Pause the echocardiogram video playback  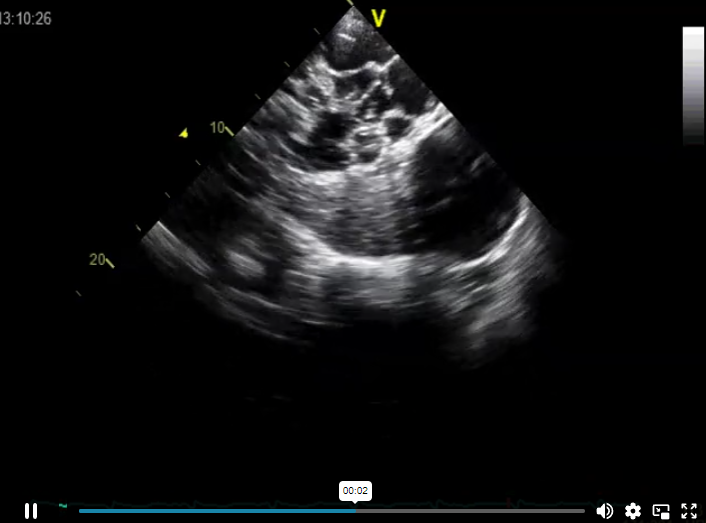31,511
